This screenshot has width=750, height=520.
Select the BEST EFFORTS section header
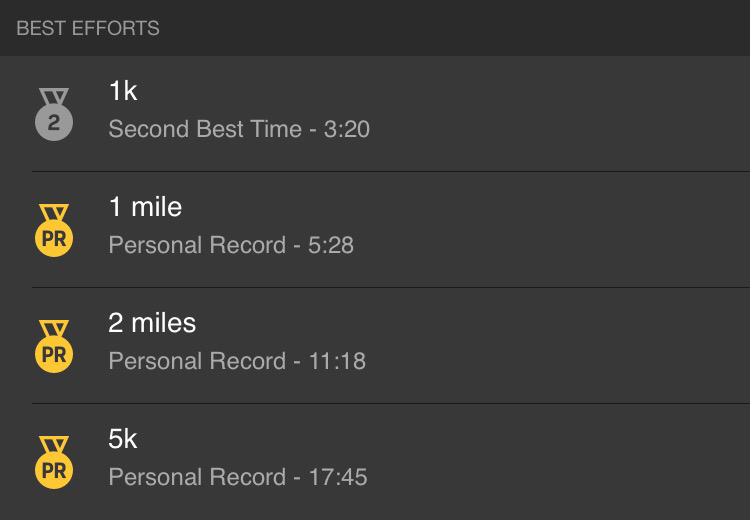[x=88, y=28]
